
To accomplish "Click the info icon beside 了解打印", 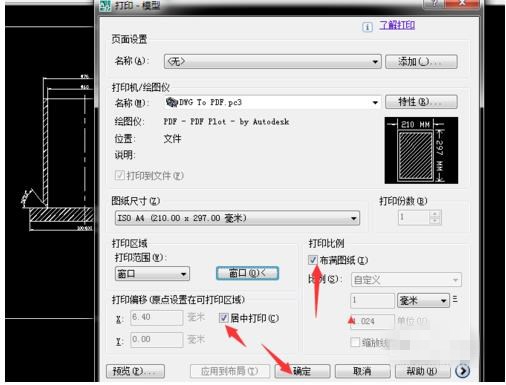I will 367,27.
